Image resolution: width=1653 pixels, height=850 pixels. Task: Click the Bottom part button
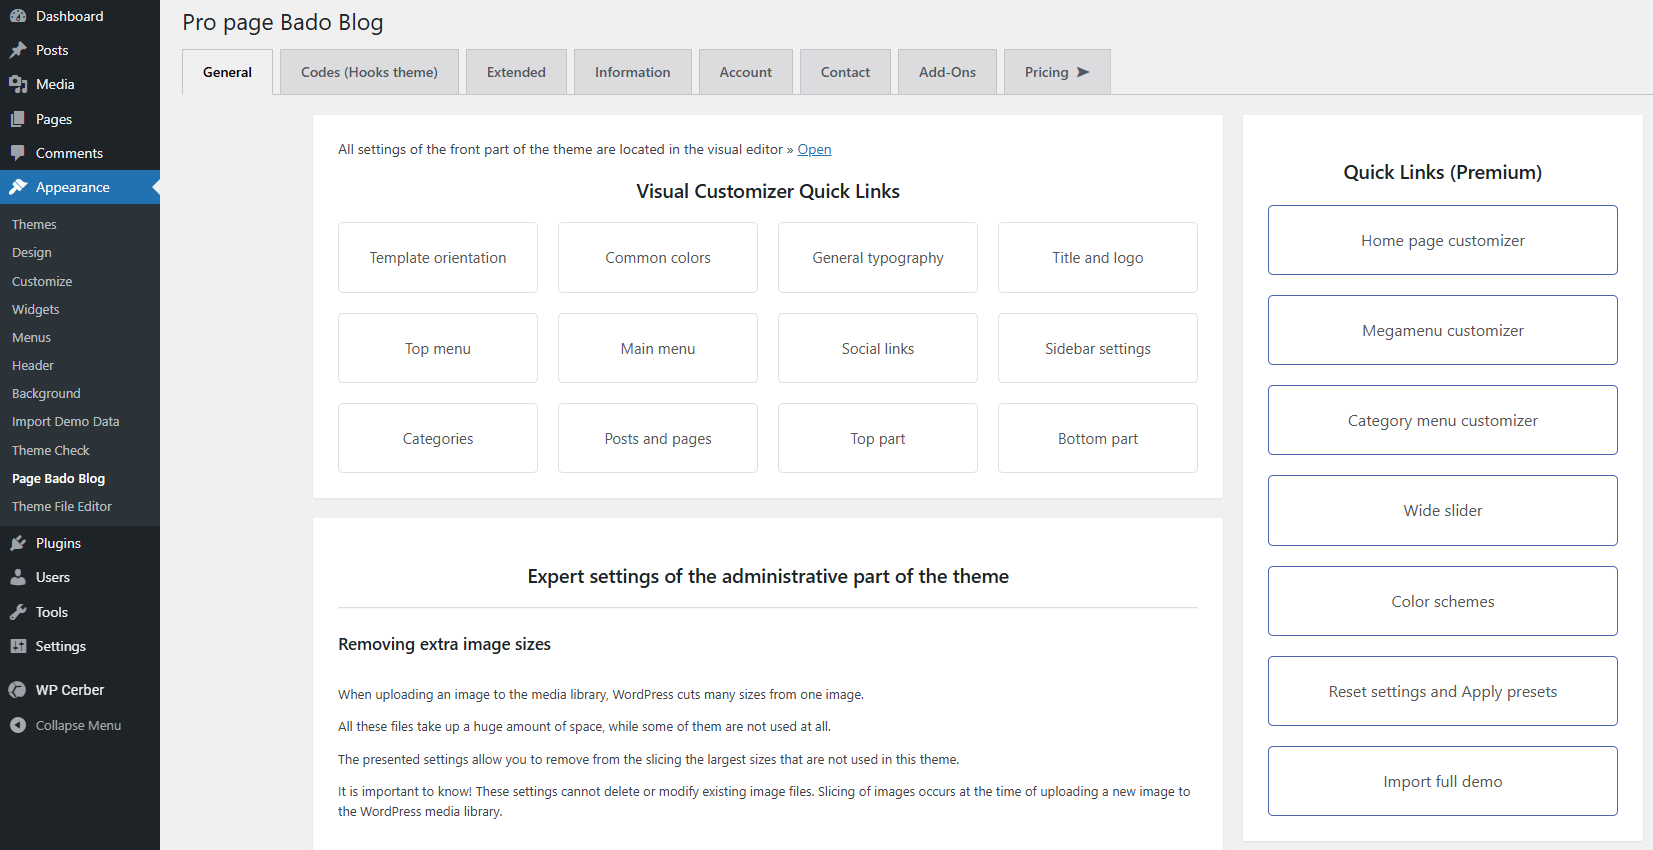coord(1098,438)
